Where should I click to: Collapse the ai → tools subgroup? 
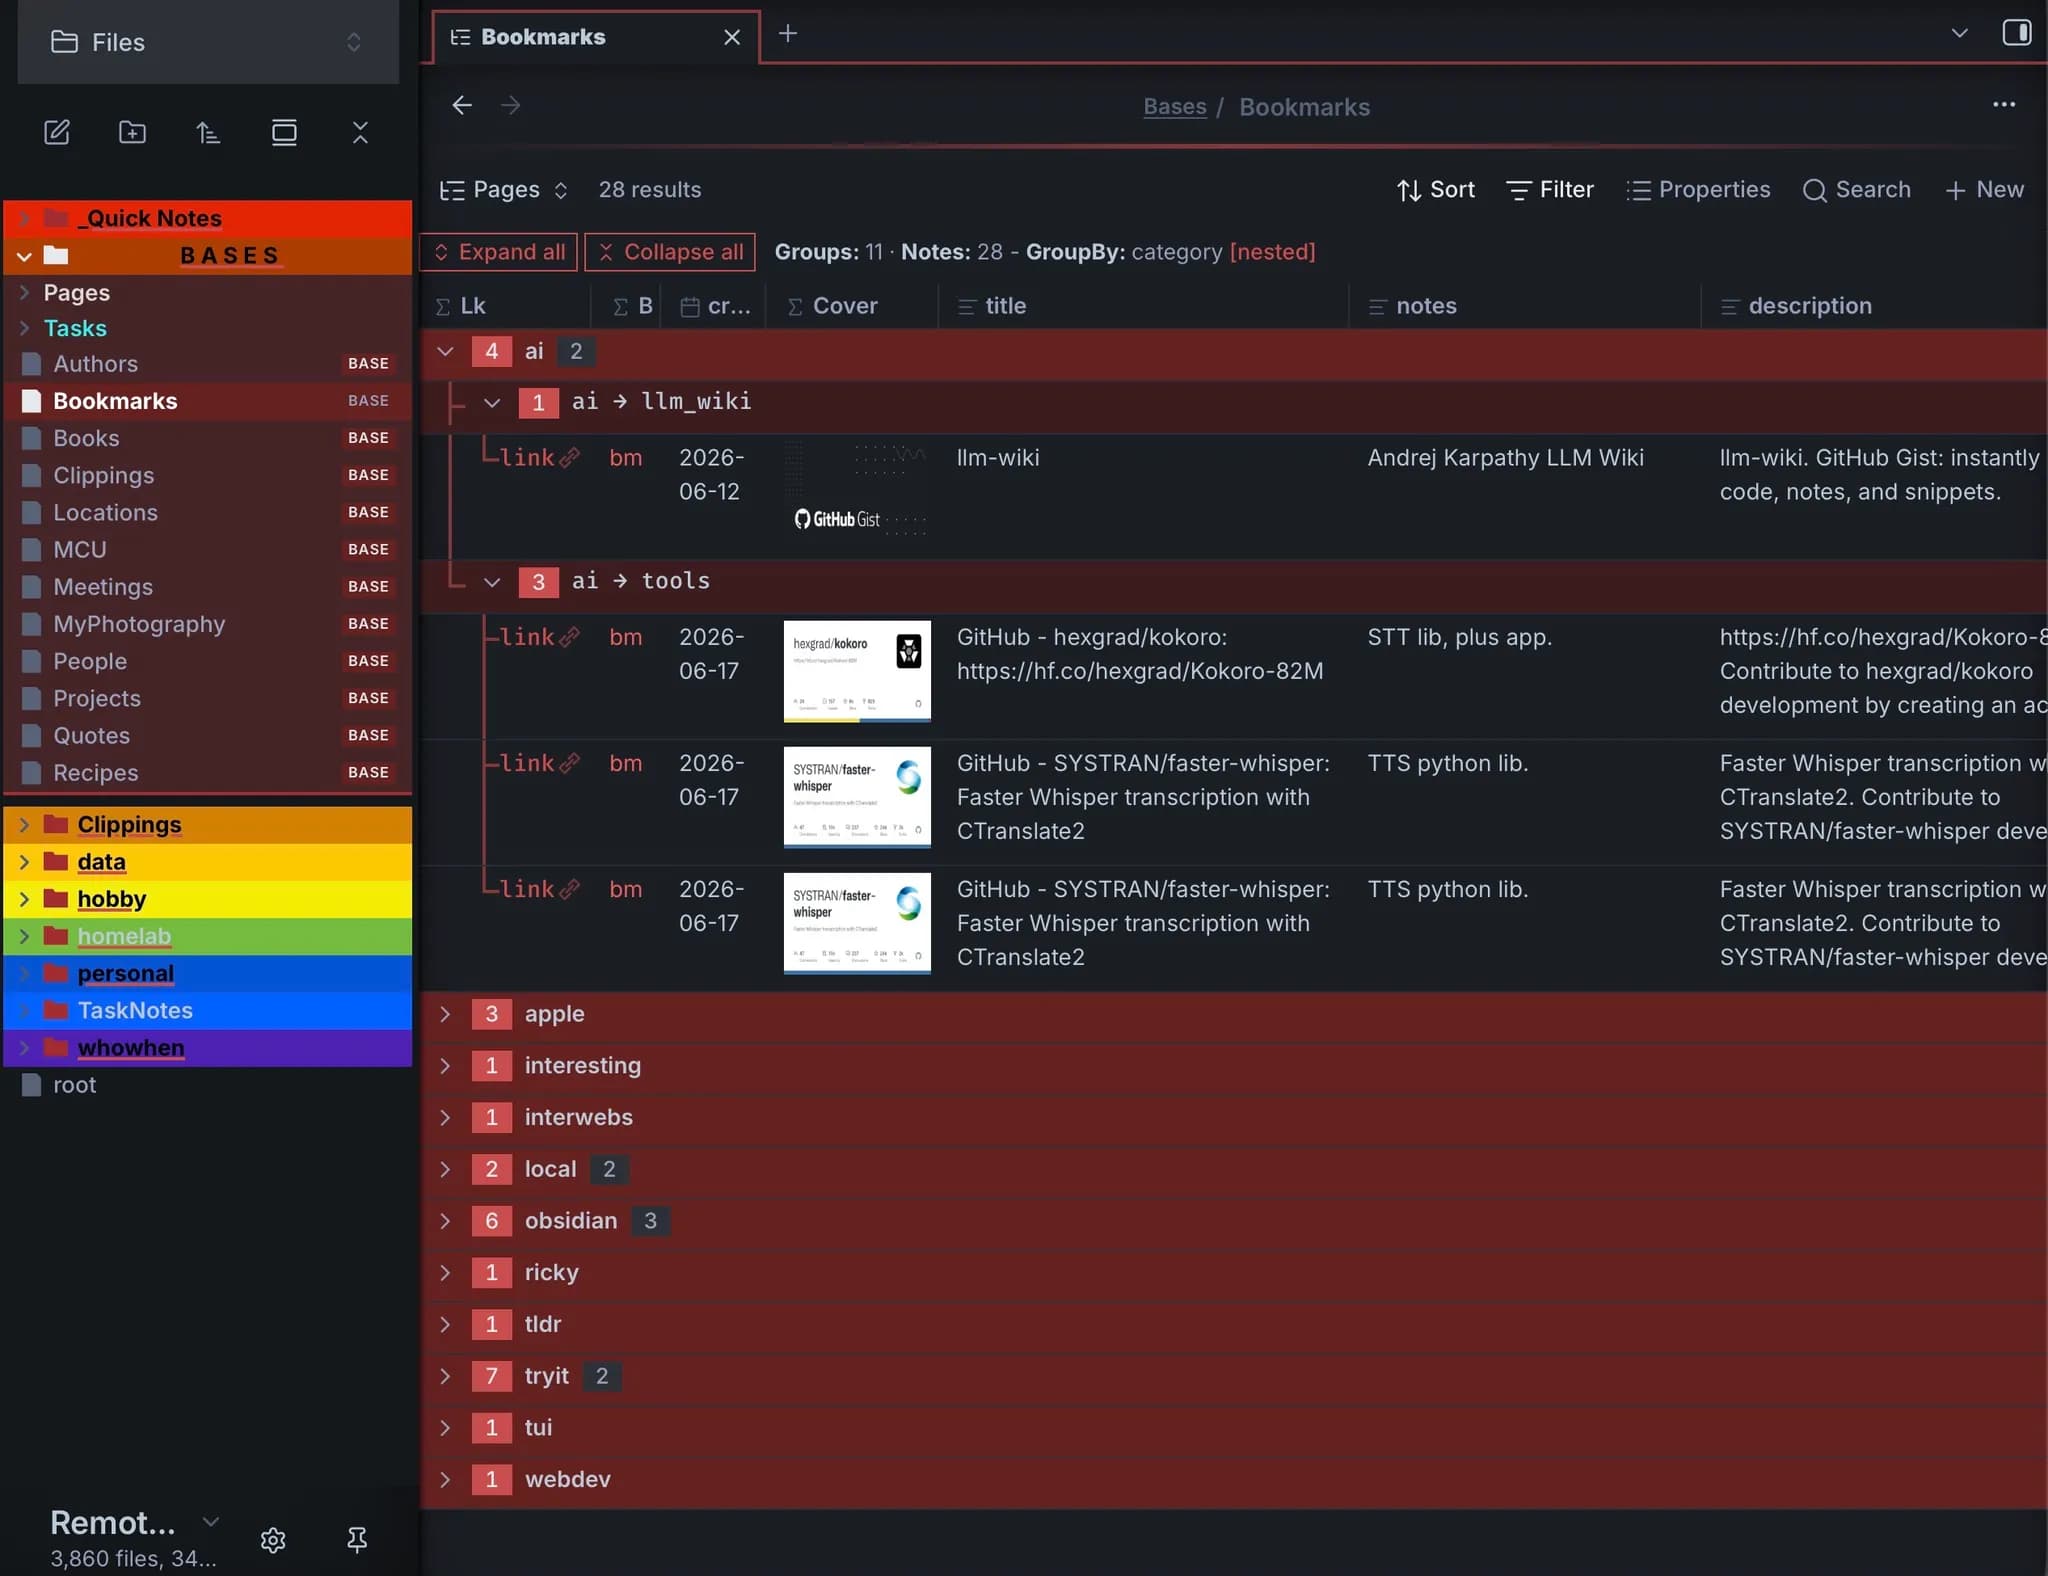click(x=492, y=581)
